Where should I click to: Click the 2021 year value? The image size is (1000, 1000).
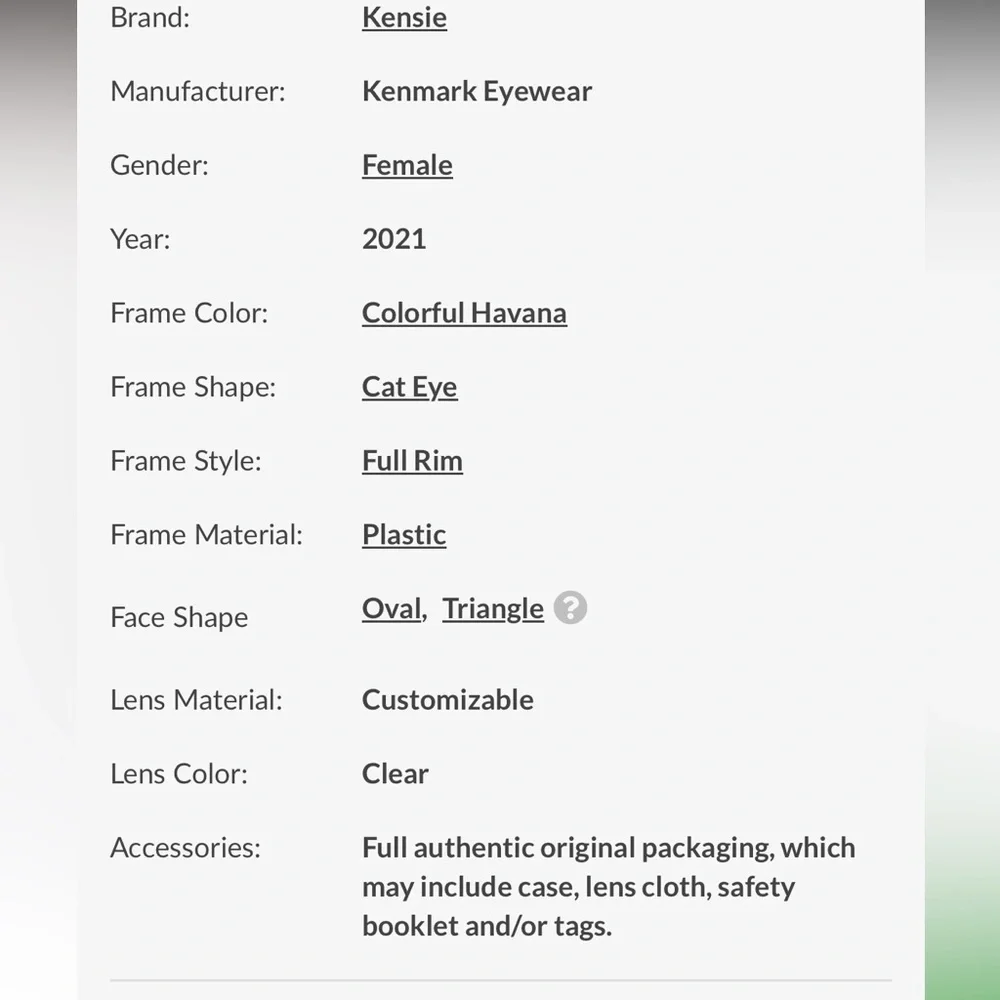pos(394,239)
